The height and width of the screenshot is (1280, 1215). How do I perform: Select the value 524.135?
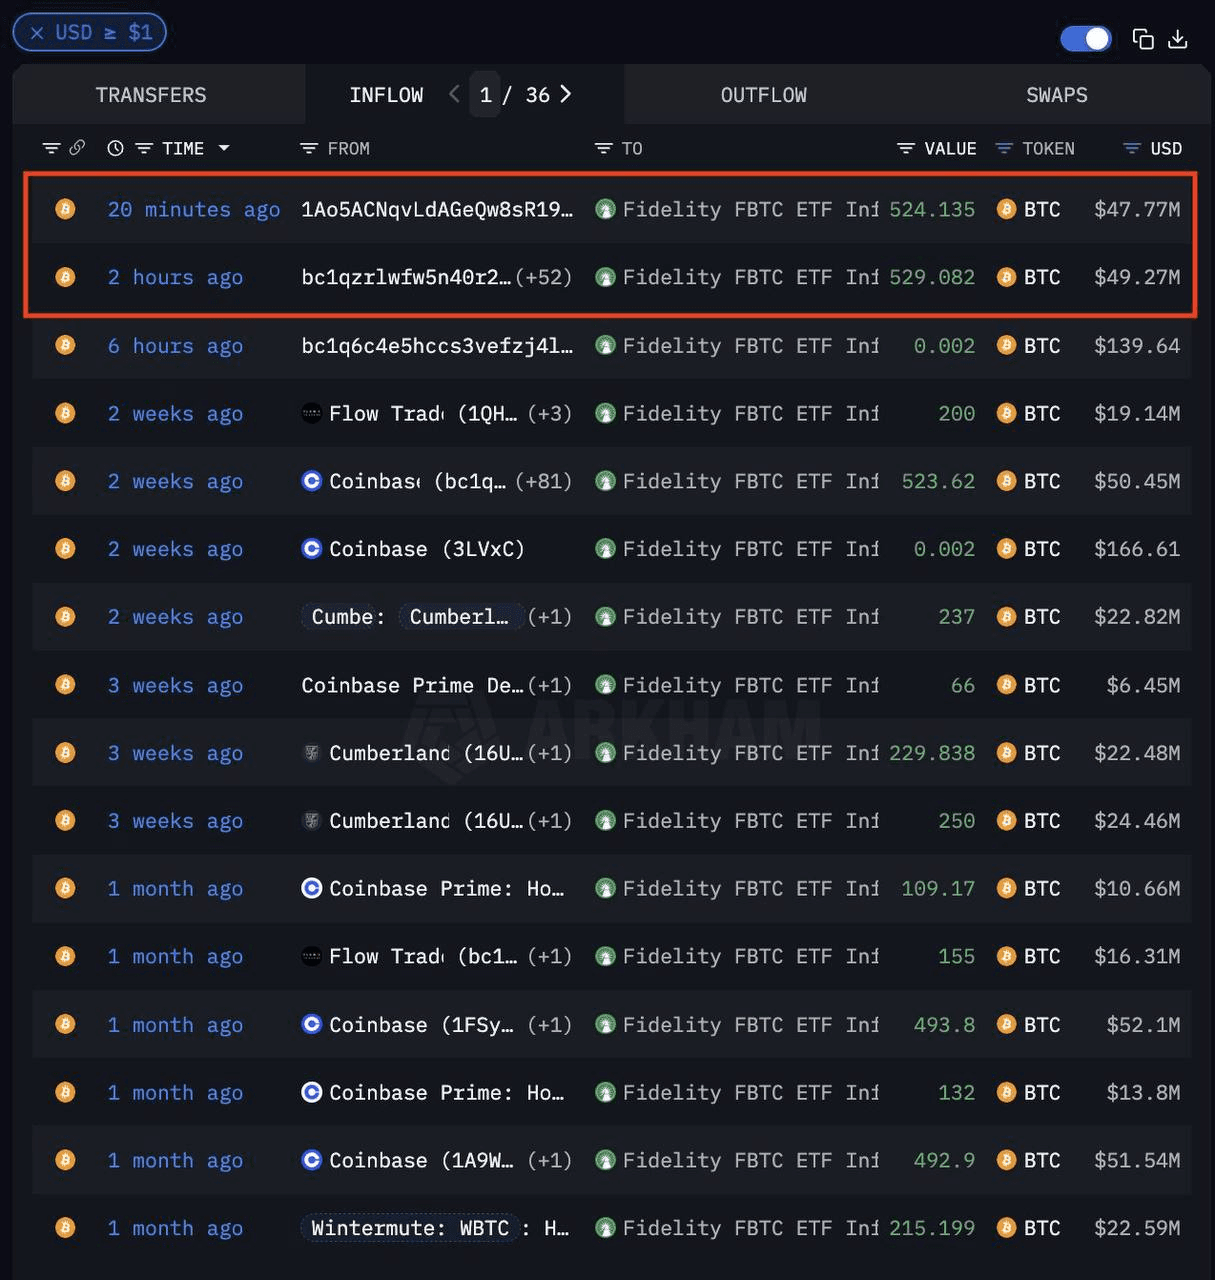tap(932, 210)
